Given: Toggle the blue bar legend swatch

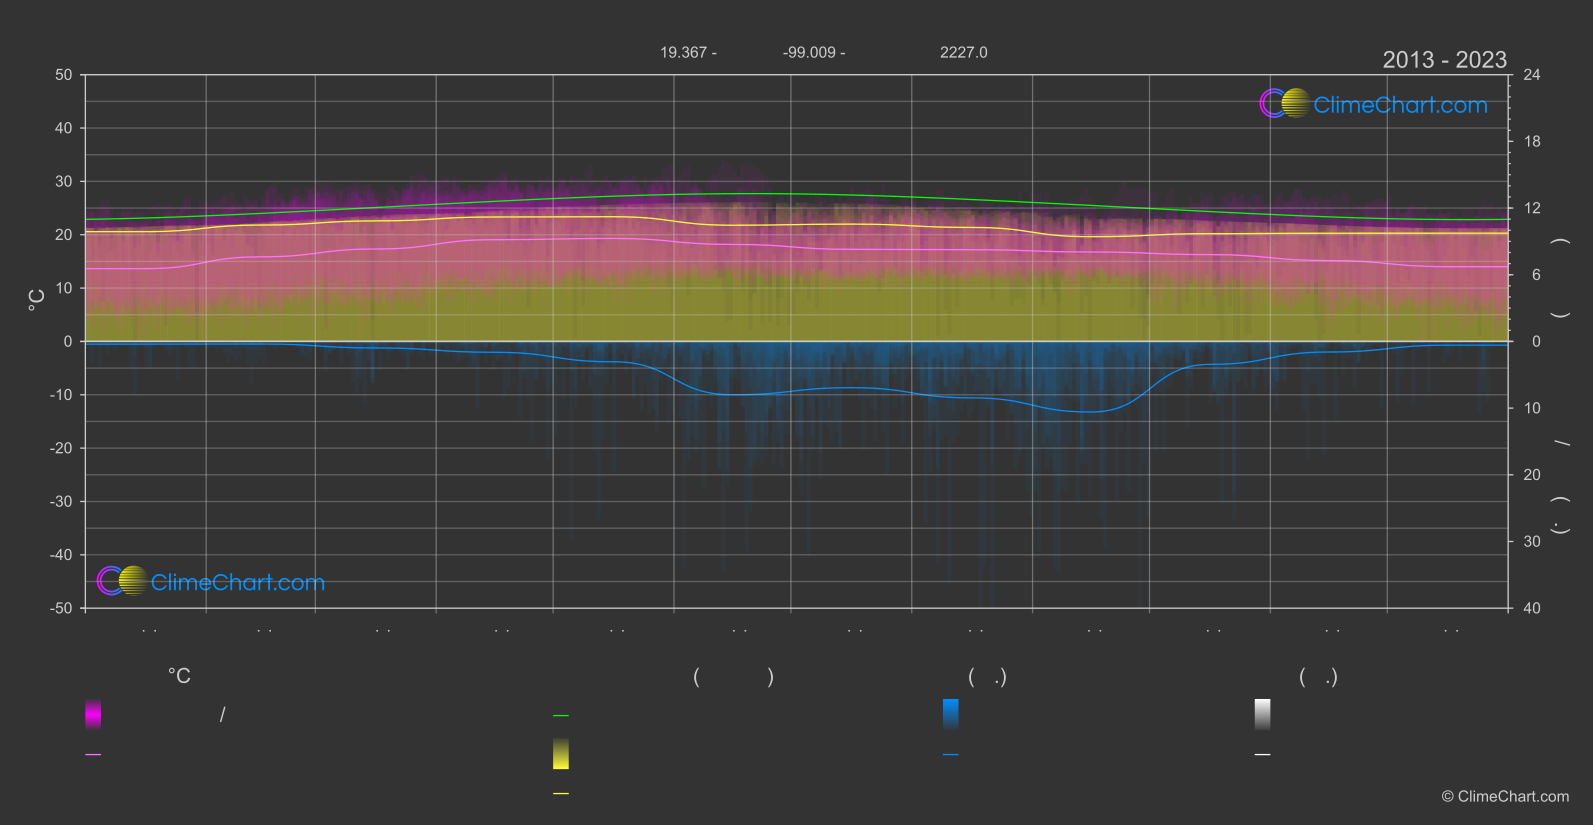Looking at the screenshot, I should pos(951,714).
